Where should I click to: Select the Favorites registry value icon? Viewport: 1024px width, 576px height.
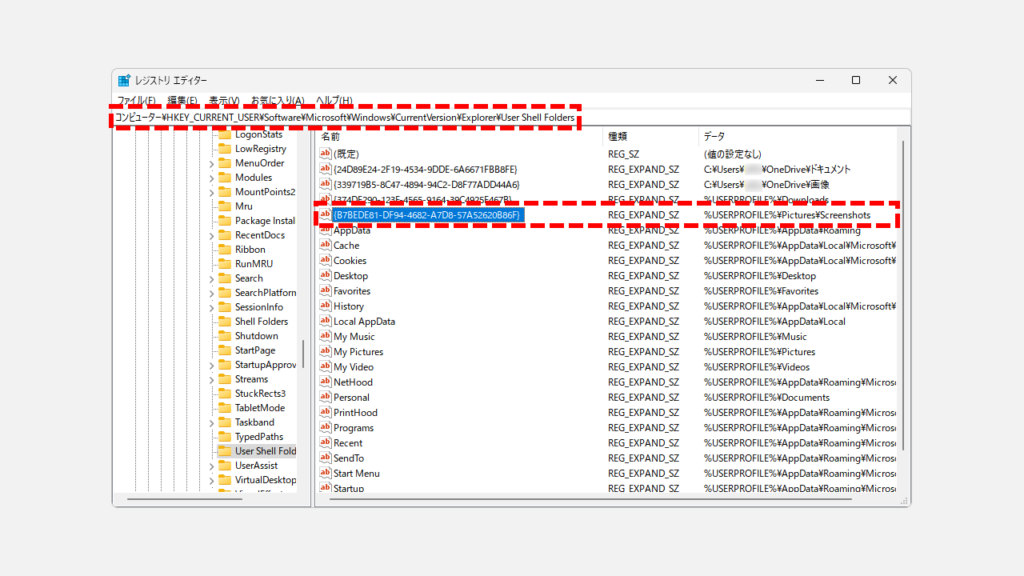pyautogui.click(x=325, y=291)
